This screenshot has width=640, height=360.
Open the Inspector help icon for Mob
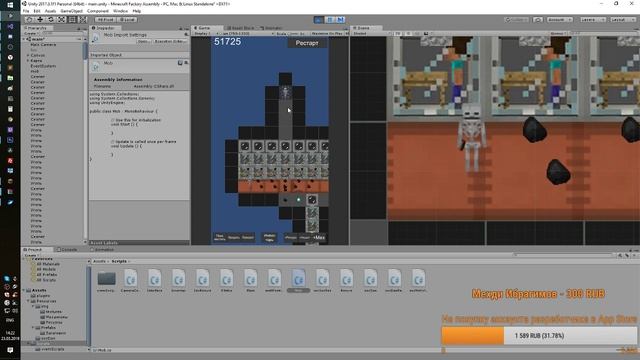[x=180, y=63]
